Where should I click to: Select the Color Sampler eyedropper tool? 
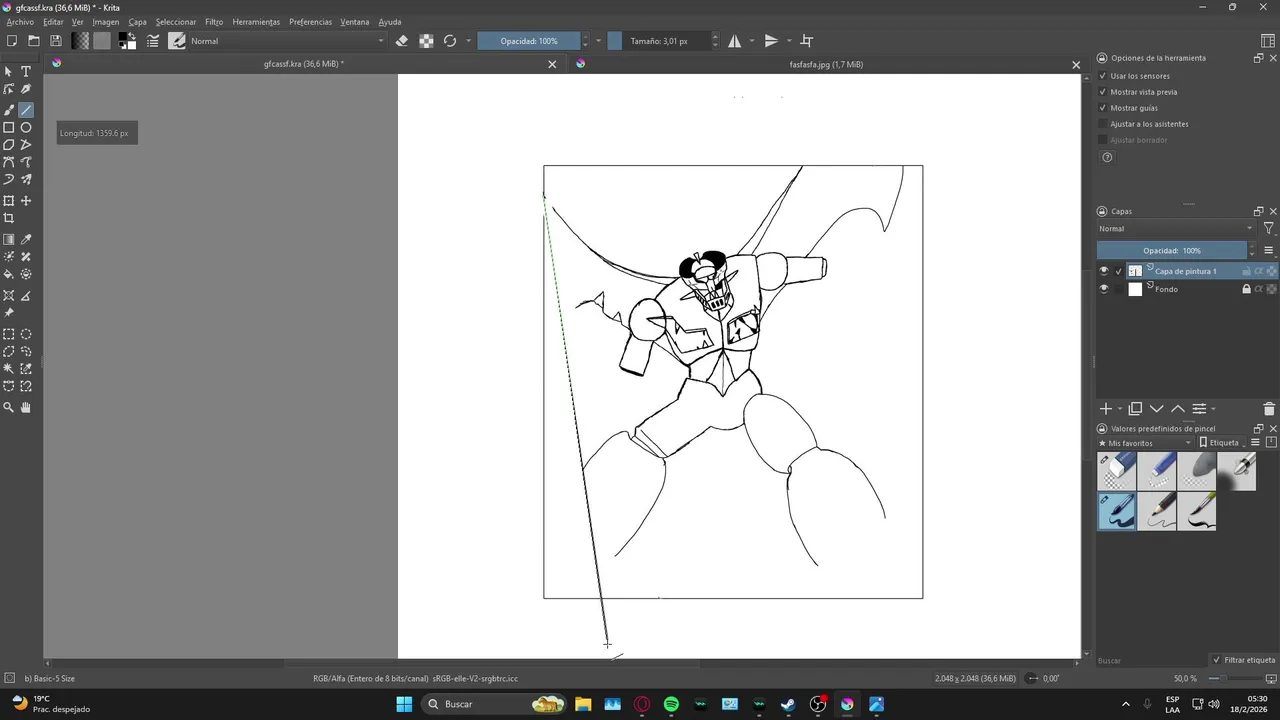pyautogui.click(x=26, y=240)
